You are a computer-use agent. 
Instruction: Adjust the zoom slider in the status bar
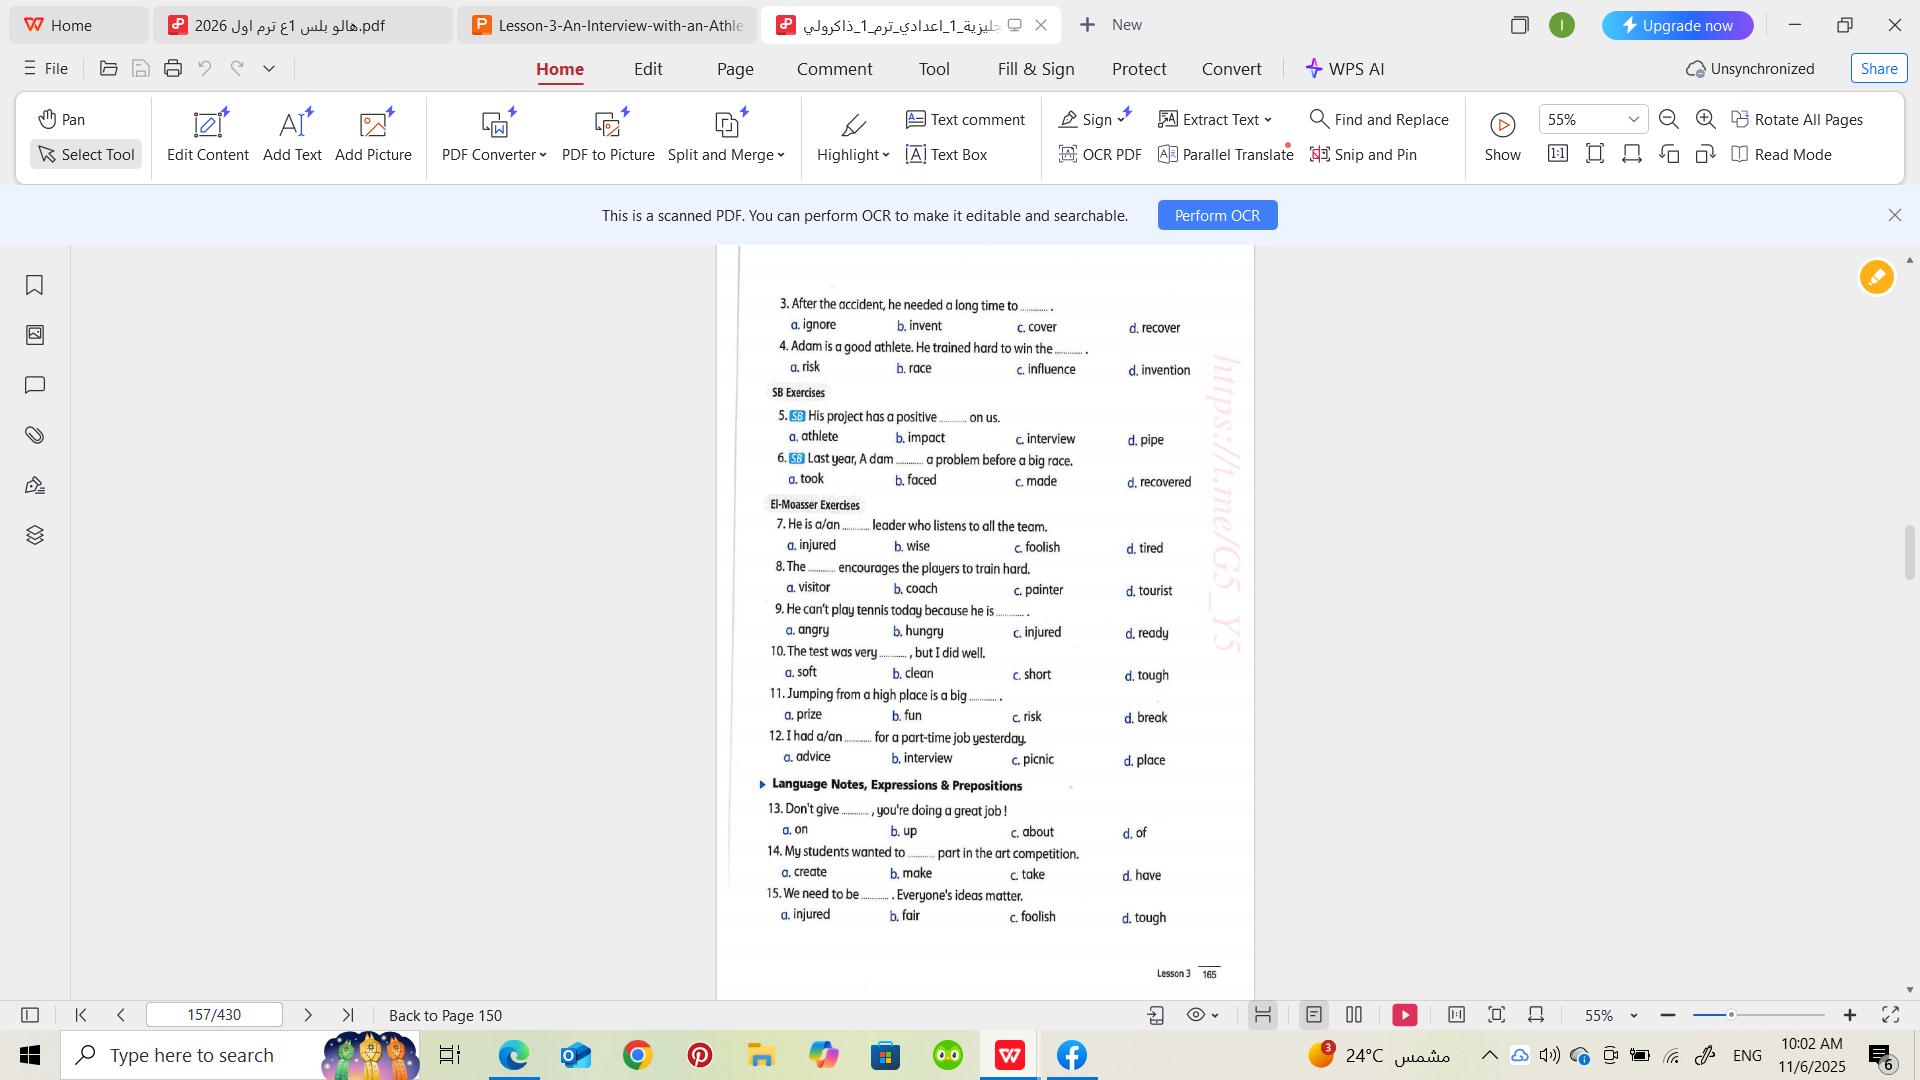1731,1015
